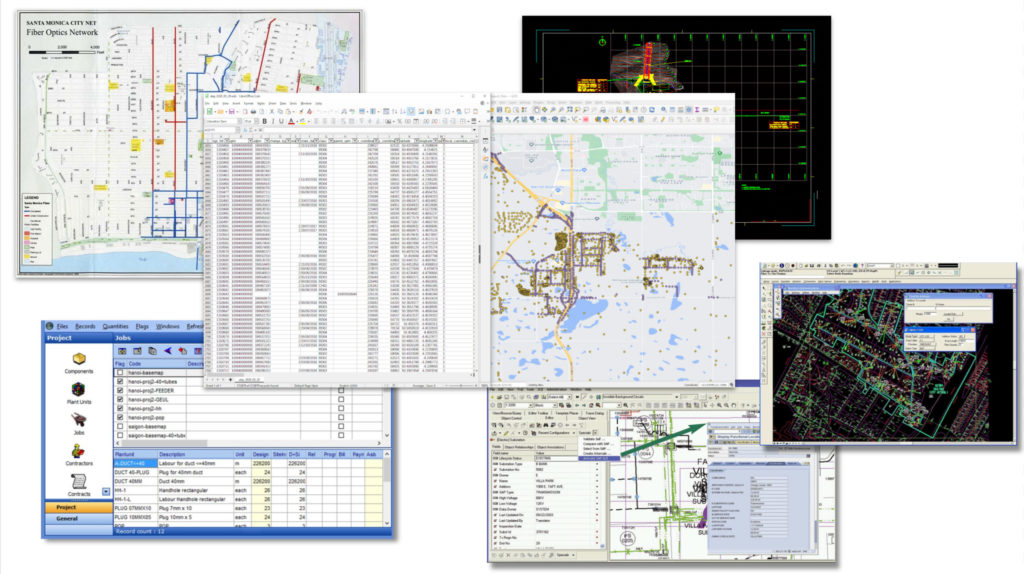
Task: Switch to the Object Relationships tab
Action: click(x=519, y=447)
